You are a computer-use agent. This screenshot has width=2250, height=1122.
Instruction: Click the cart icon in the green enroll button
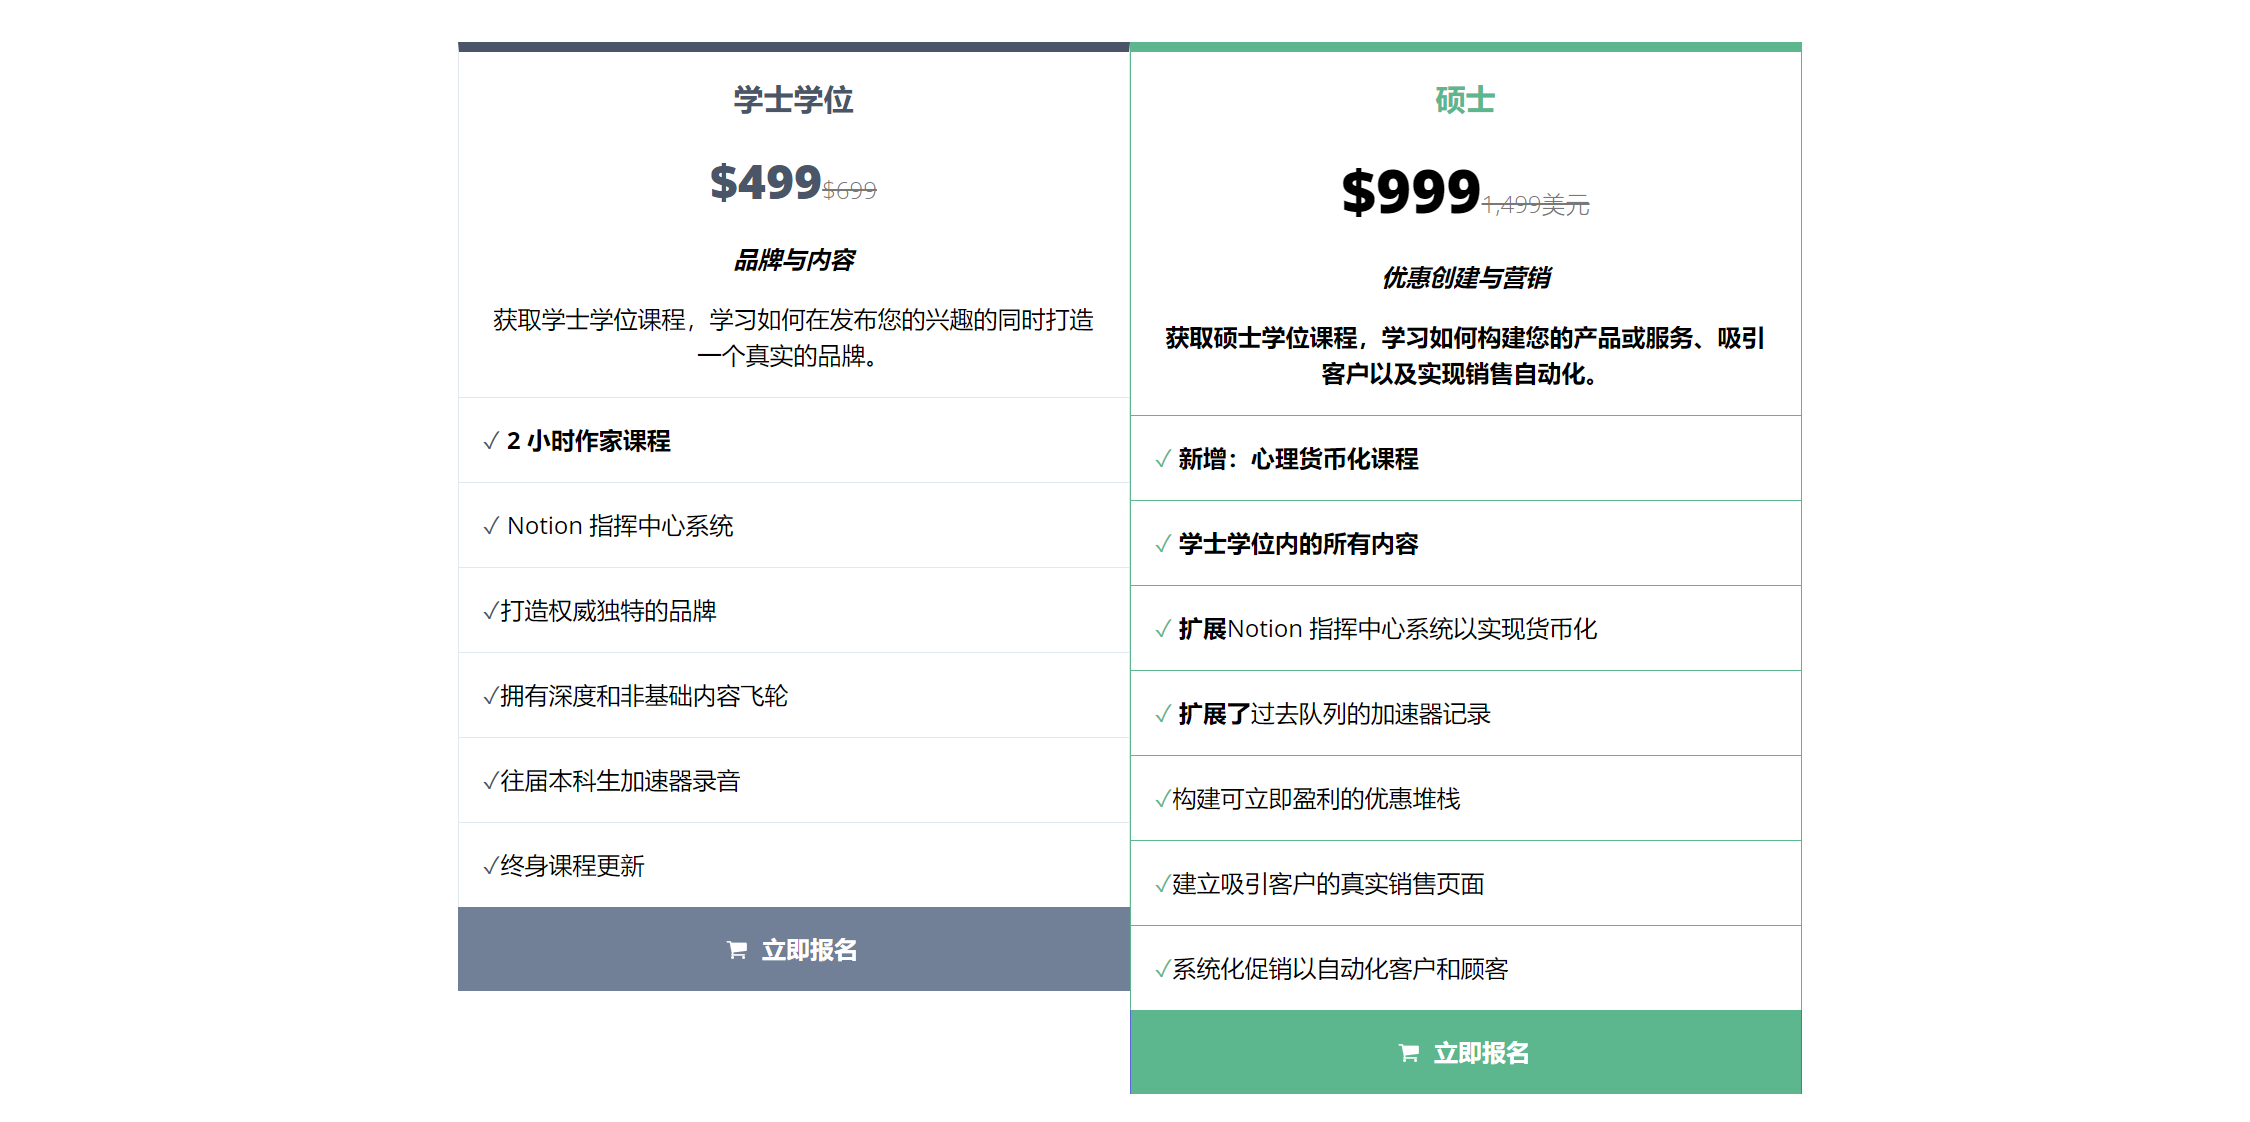tap(1409, 1053)
